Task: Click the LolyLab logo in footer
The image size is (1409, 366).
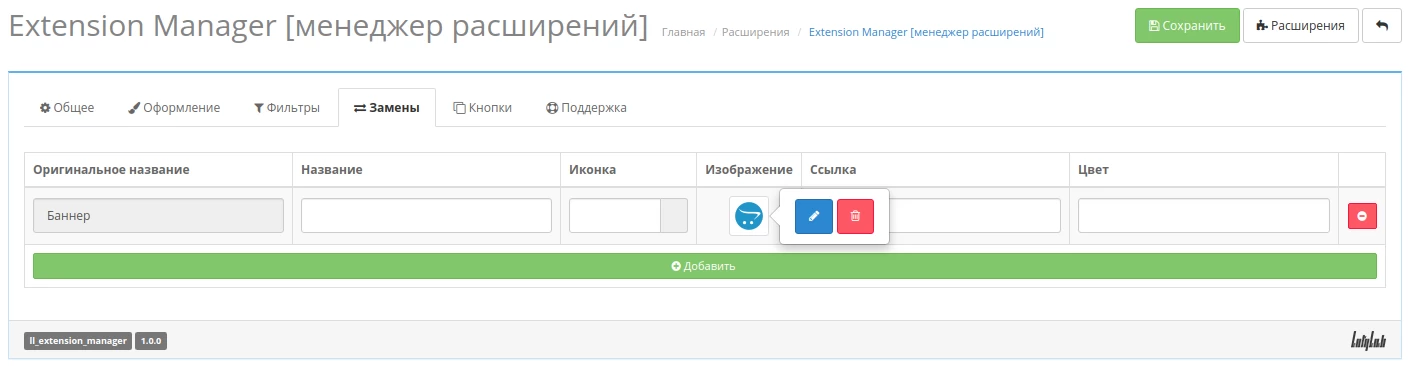Action: point(1368,341)
